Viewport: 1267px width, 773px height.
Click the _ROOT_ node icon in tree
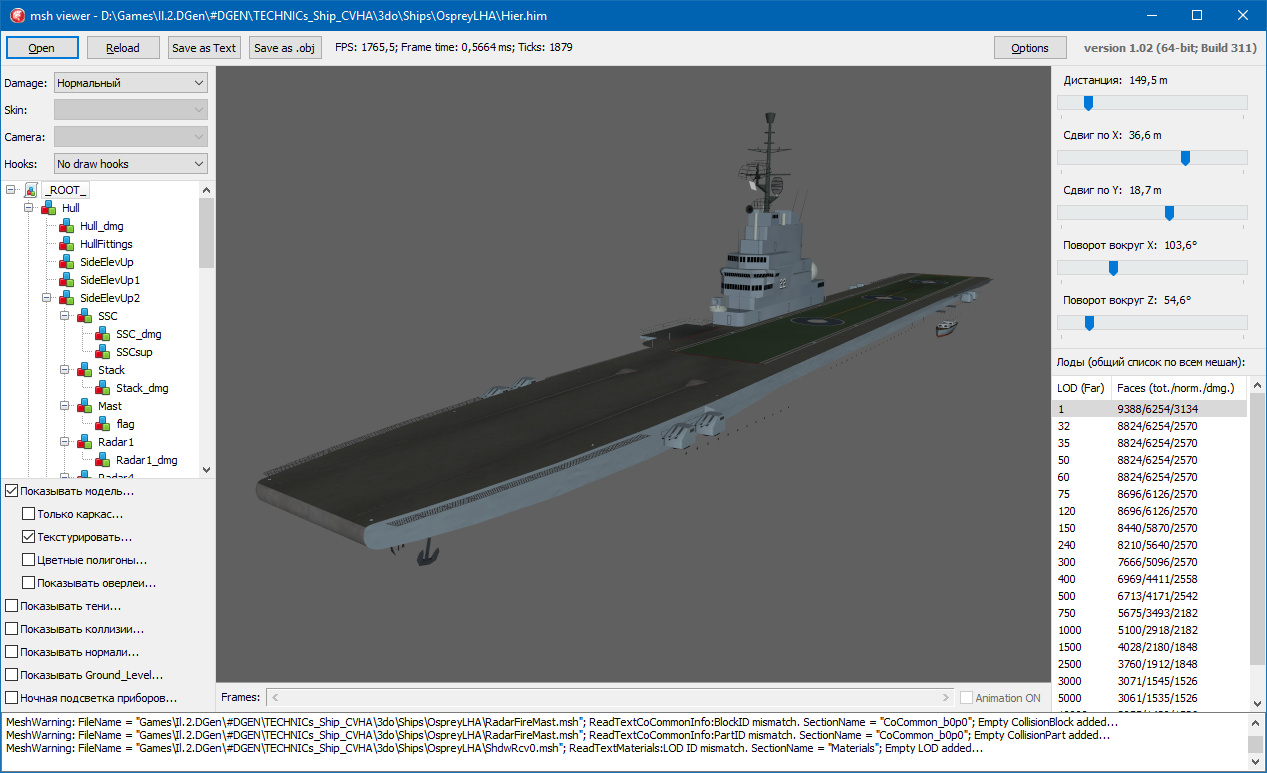tap(31, 190)
